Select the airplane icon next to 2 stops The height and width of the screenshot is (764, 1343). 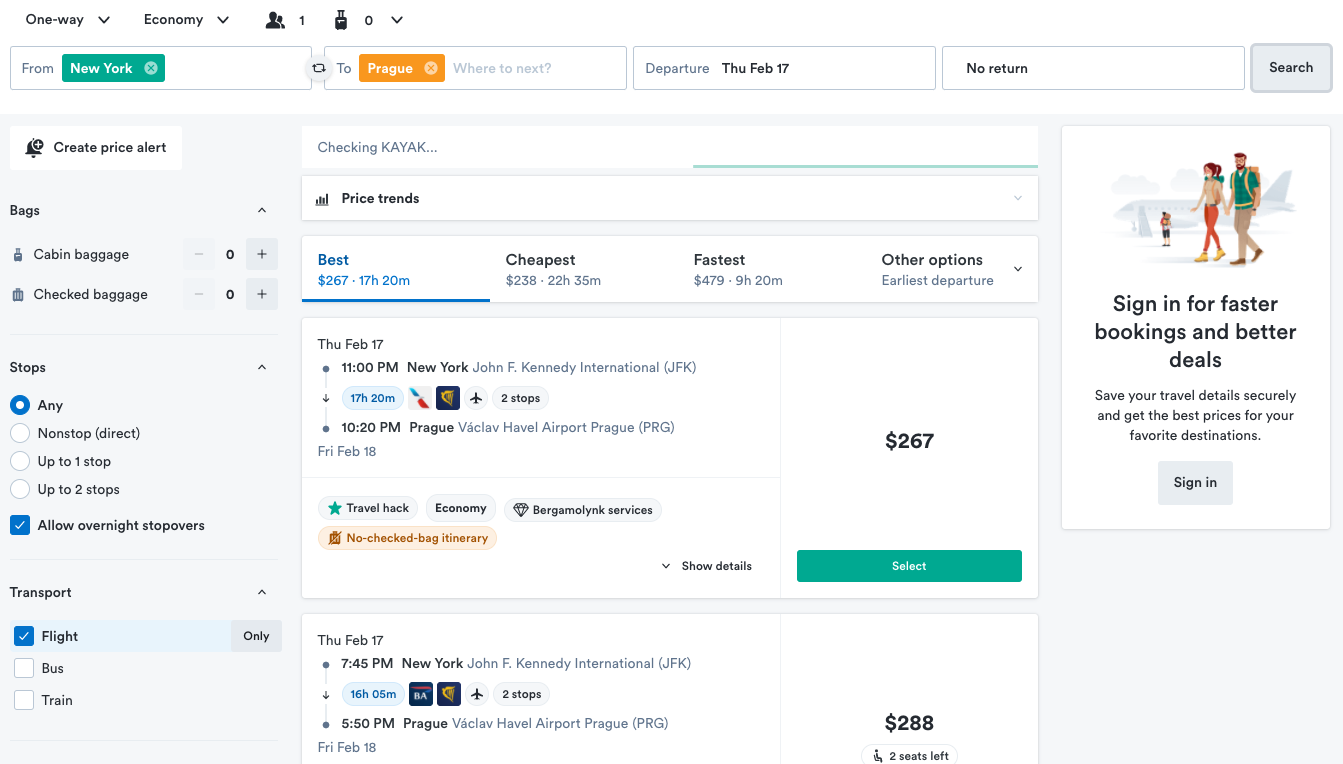click(x=476, y=397)
